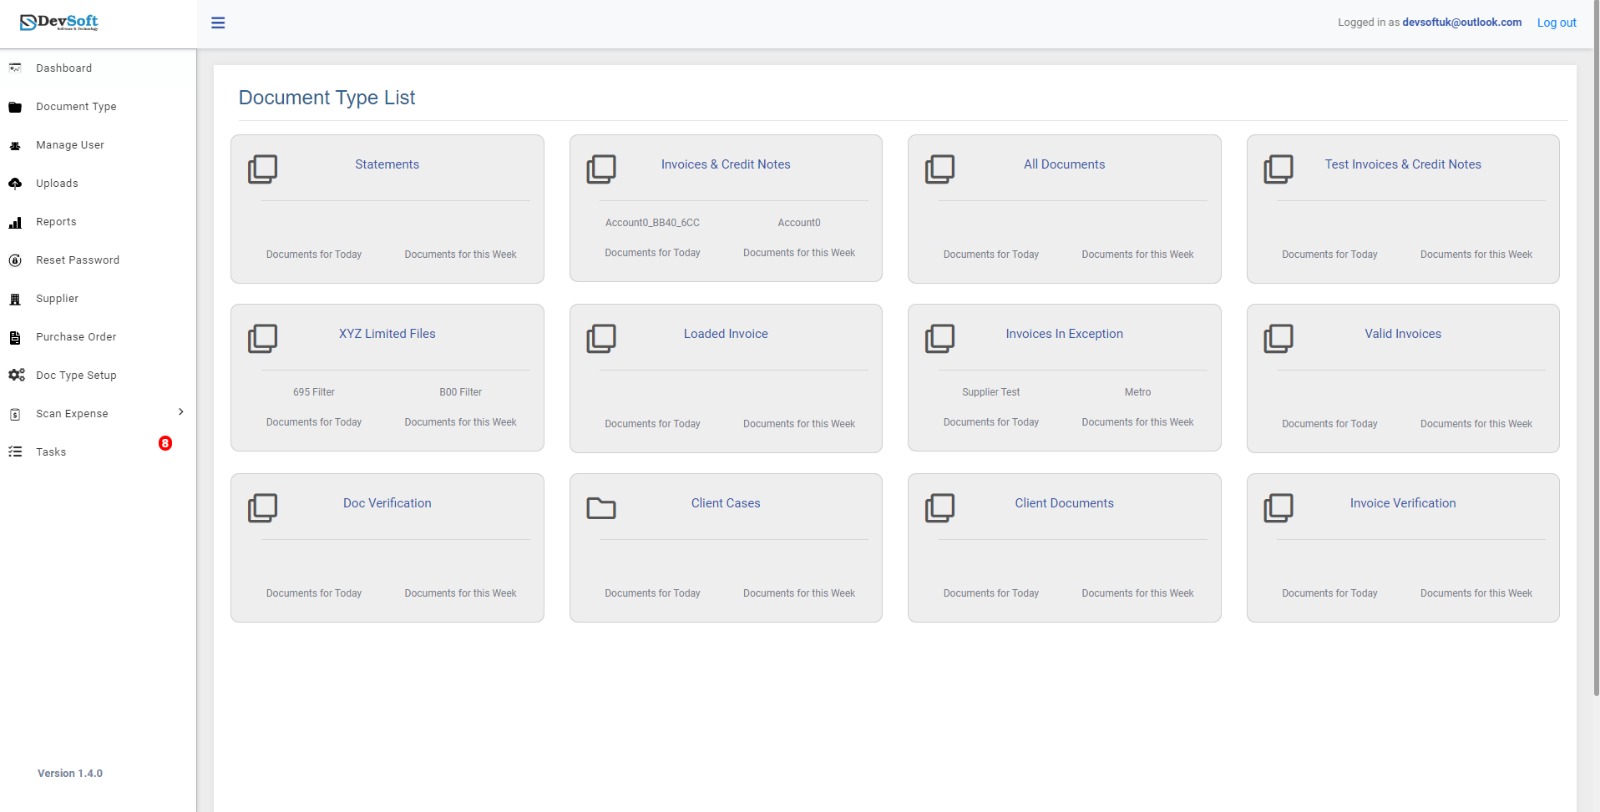The height and width of the screenshot is (812, 1600).
Task: Select the 695 Filter under XYZ Limited Files
Action: (314, 392)
